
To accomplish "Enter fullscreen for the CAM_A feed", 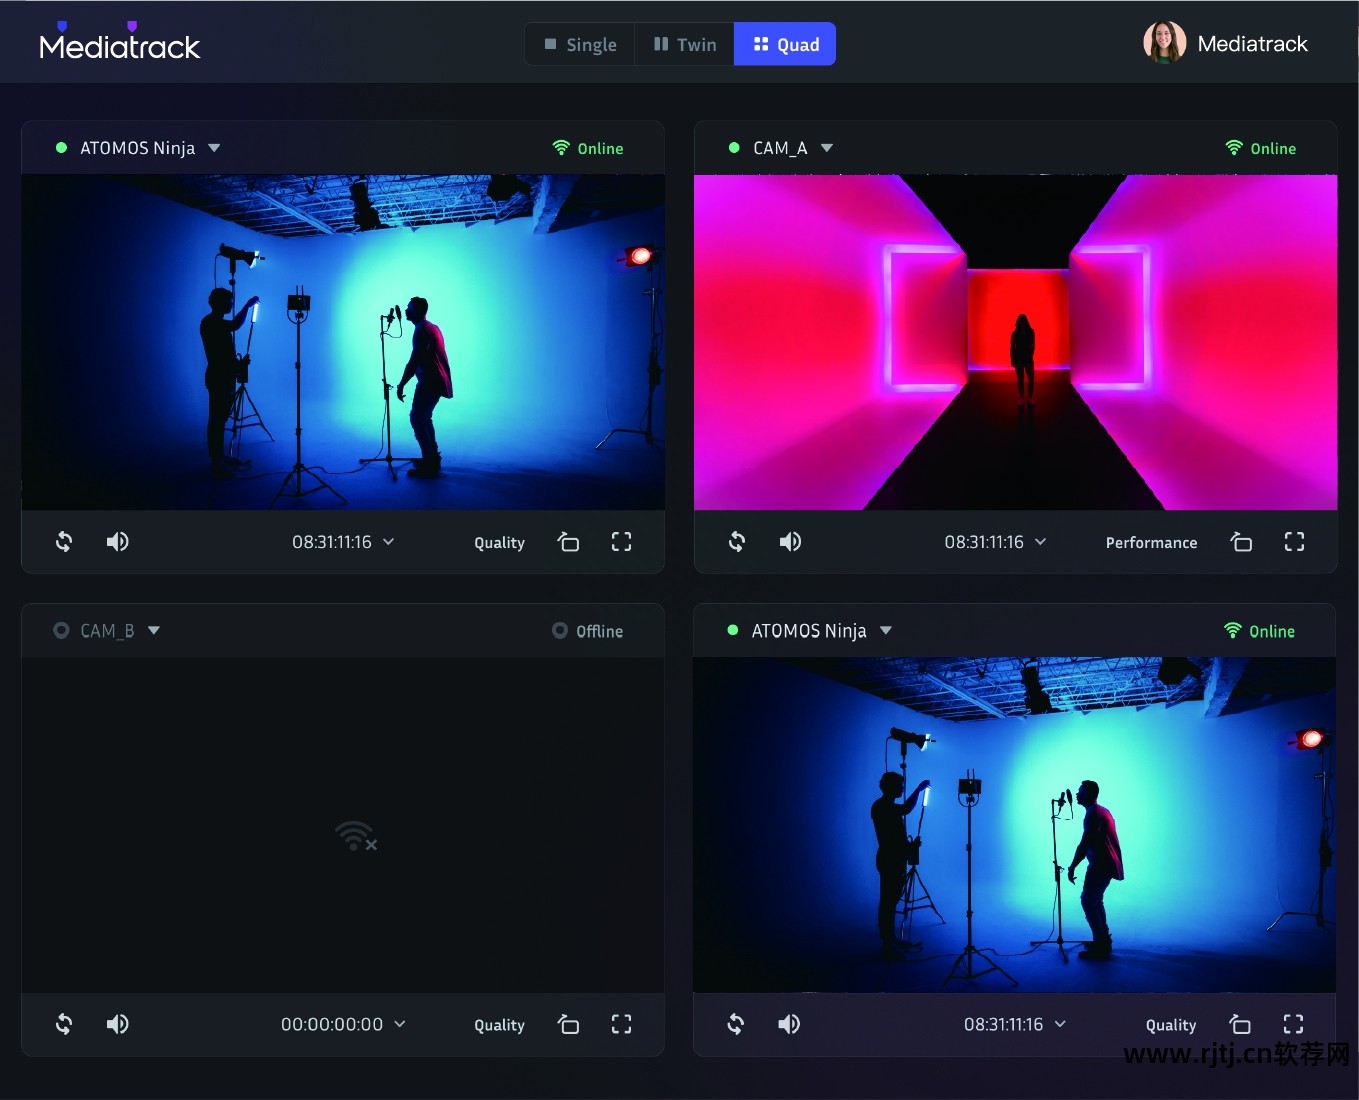I will [x=1294, y=542].
